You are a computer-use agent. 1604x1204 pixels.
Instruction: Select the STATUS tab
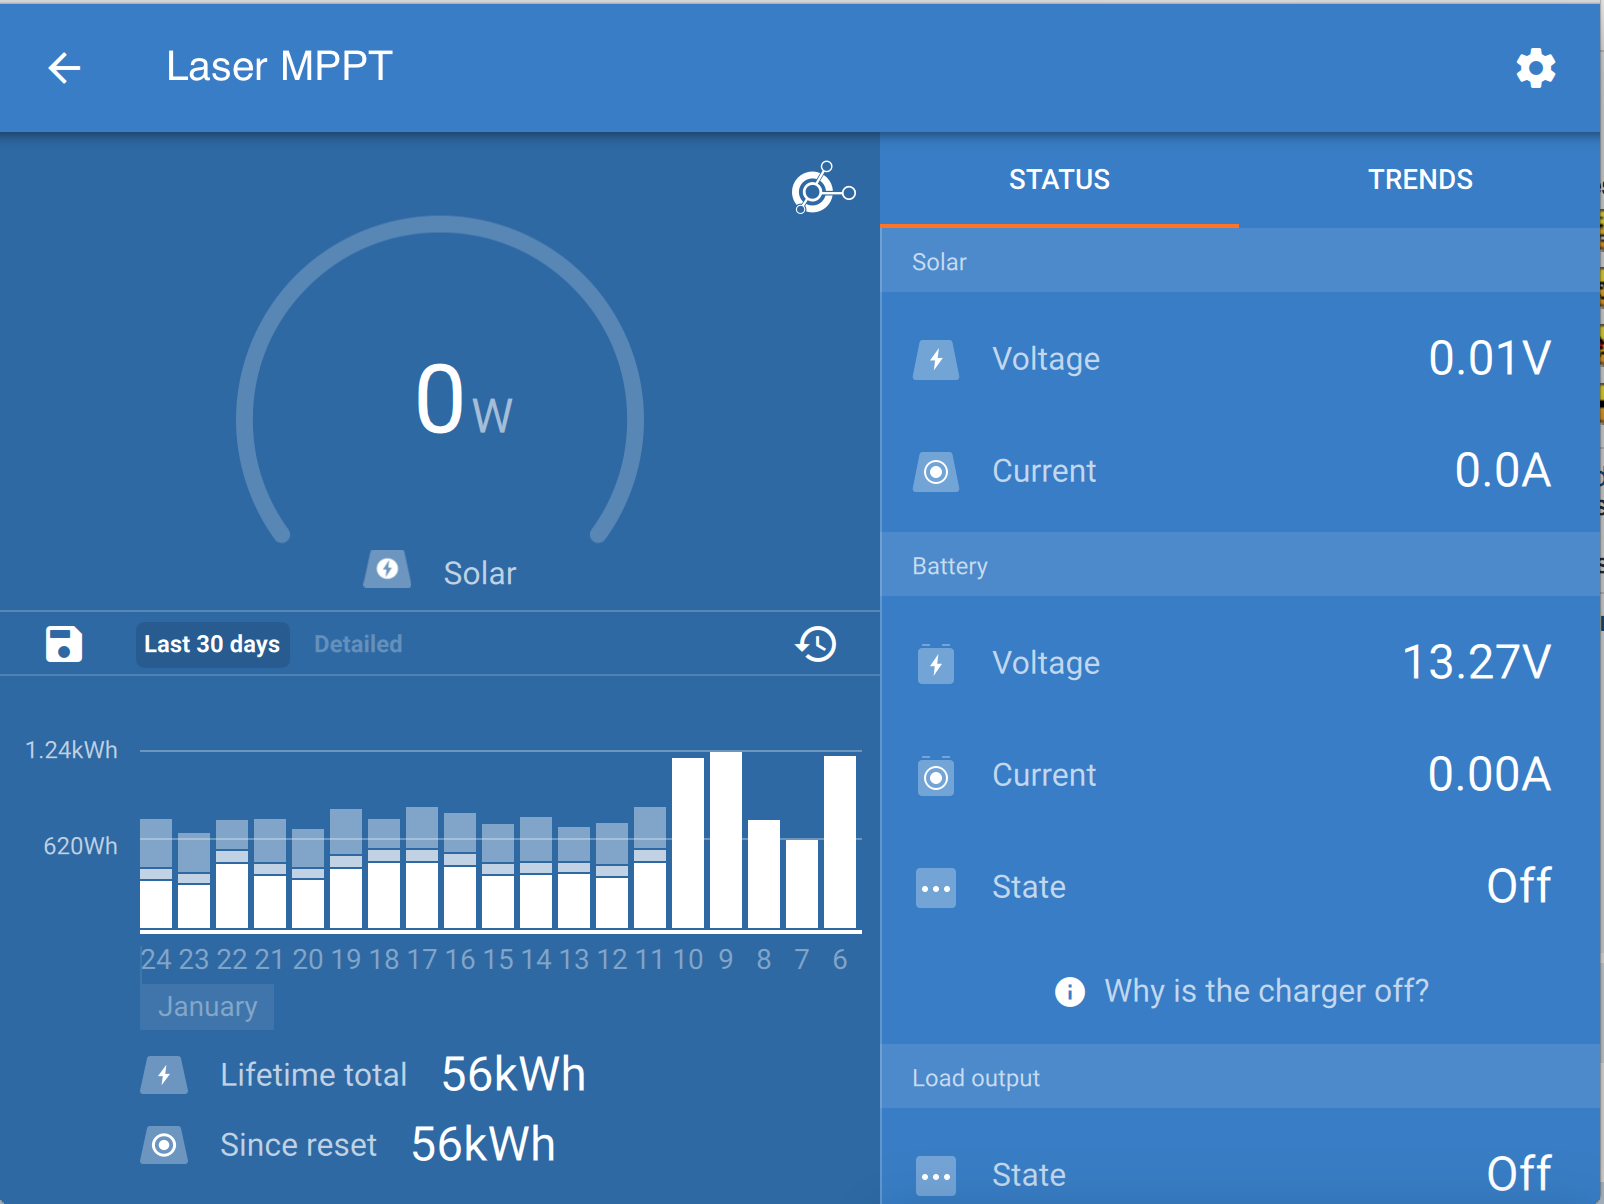1059,180
